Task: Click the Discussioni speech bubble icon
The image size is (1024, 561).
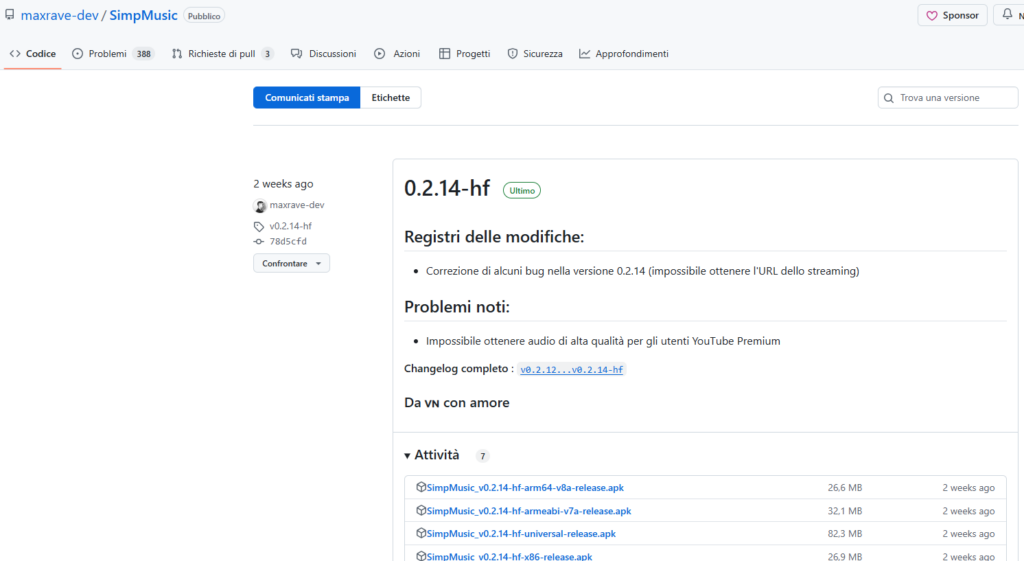Action: pyautogui.click(x=296, y=54)
